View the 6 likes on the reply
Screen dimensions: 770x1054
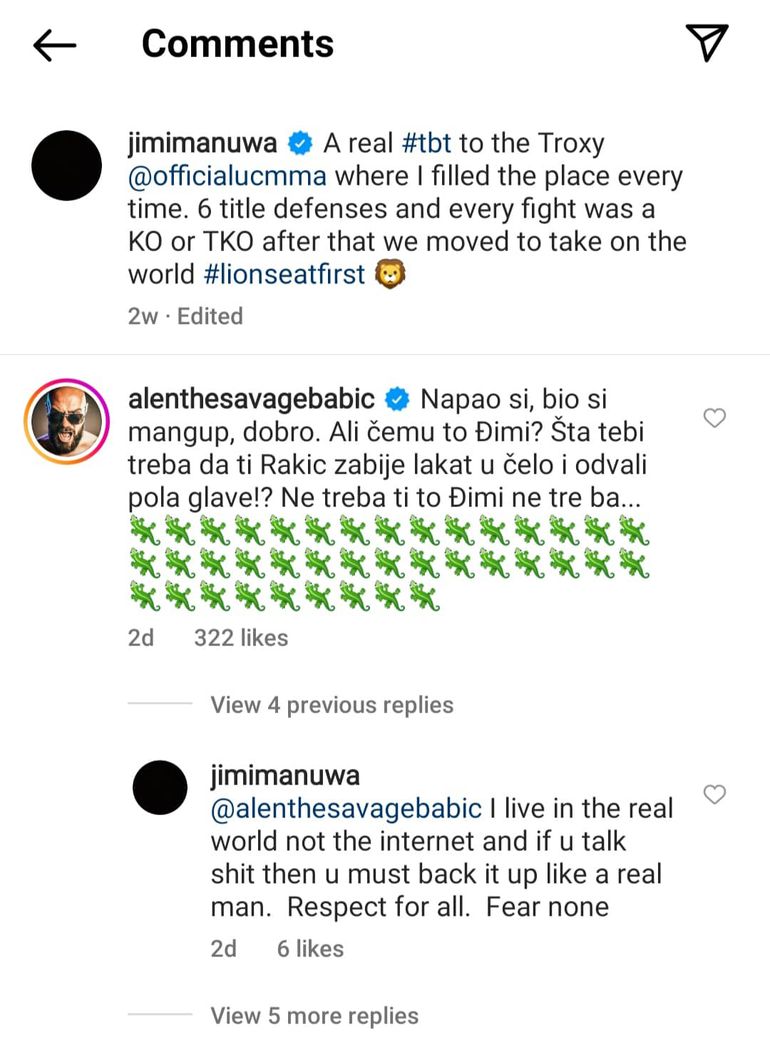point(310,949)
